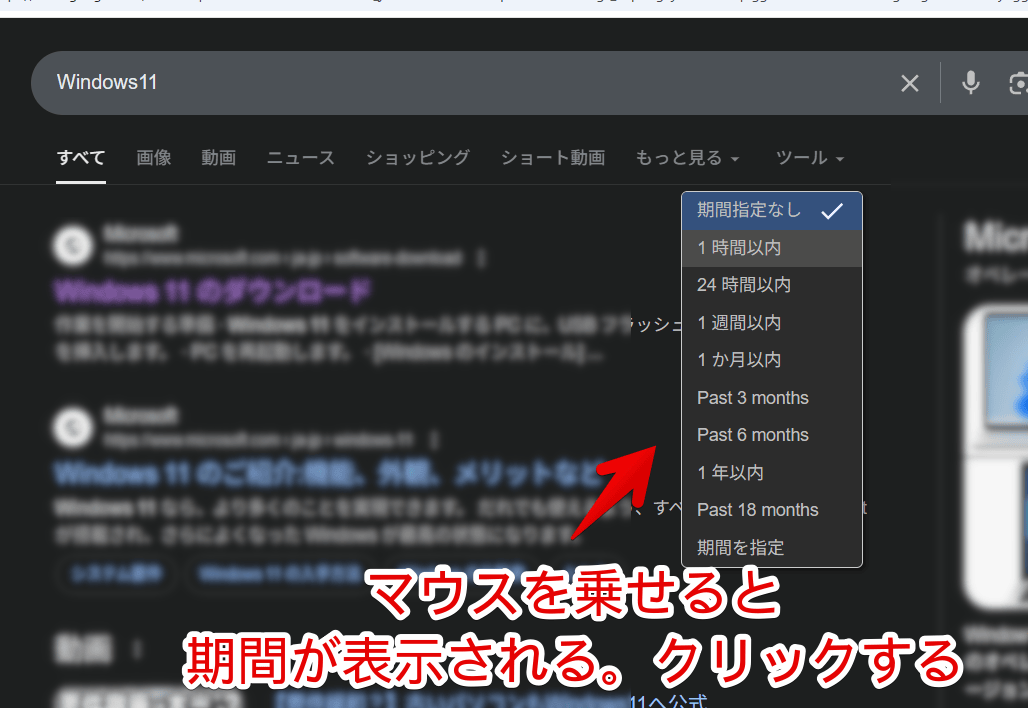The height and width of the screenshot is (708, 1028).
Task: Switch to the 動画 tab
Action: click(x=218, y=158)
